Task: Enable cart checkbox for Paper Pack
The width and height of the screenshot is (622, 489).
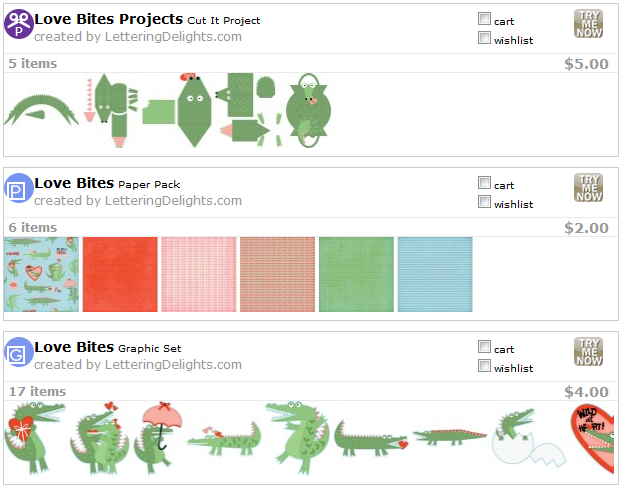Action: click(485, 183)
